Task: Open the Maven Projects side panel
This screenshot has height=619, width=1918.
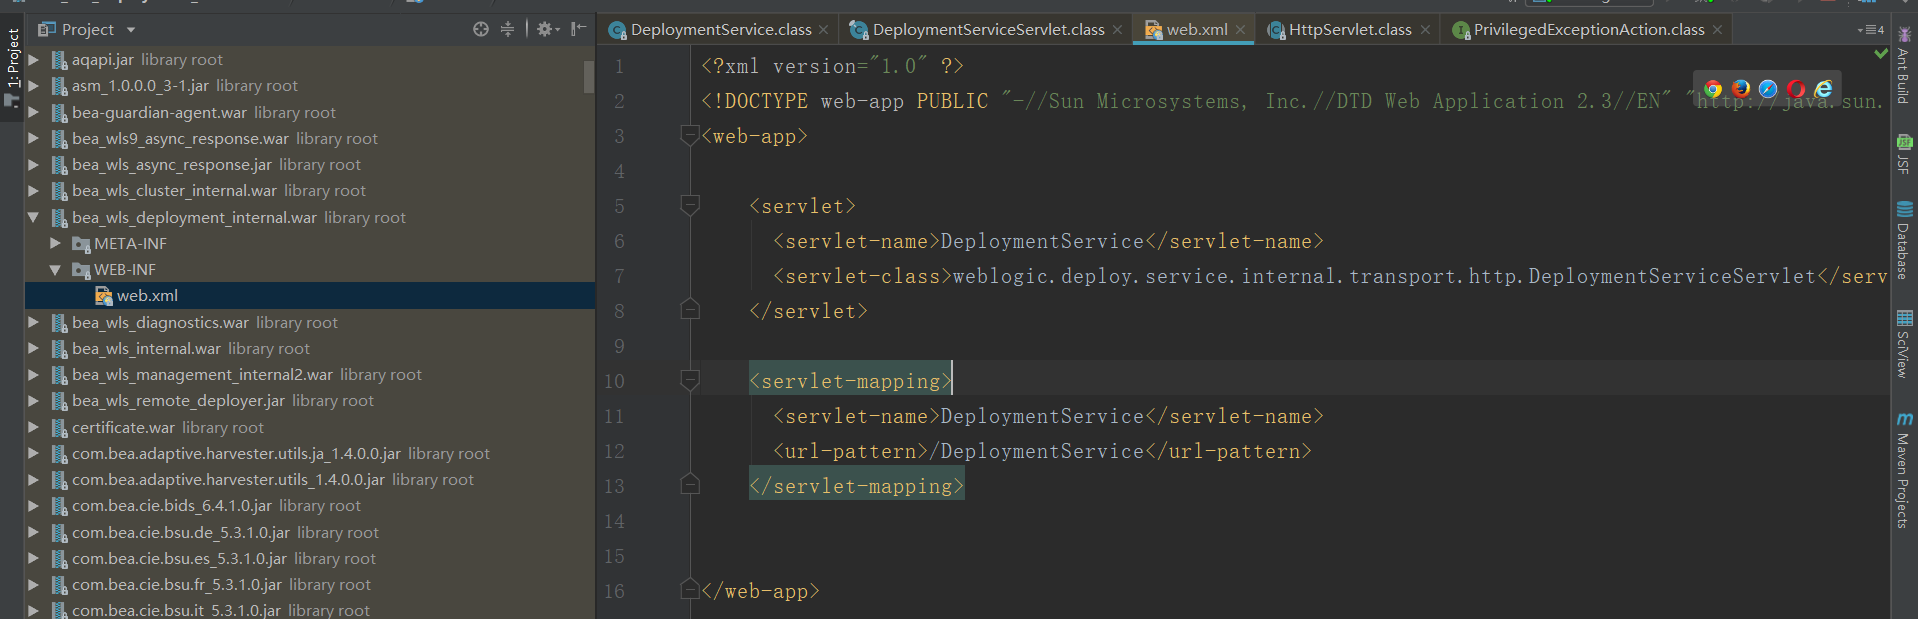Action: (1903, 470)
